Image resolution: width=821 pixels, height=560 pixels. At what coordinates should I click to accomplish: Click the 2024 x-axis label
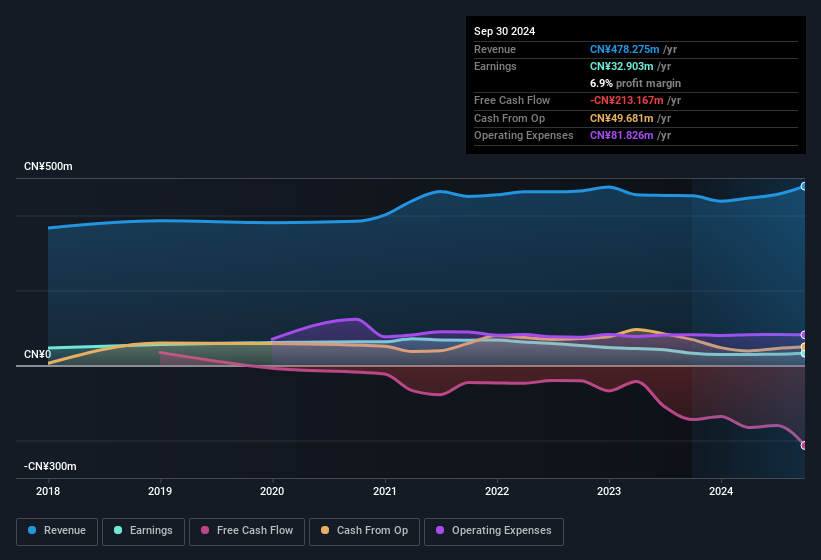point(720,491)
